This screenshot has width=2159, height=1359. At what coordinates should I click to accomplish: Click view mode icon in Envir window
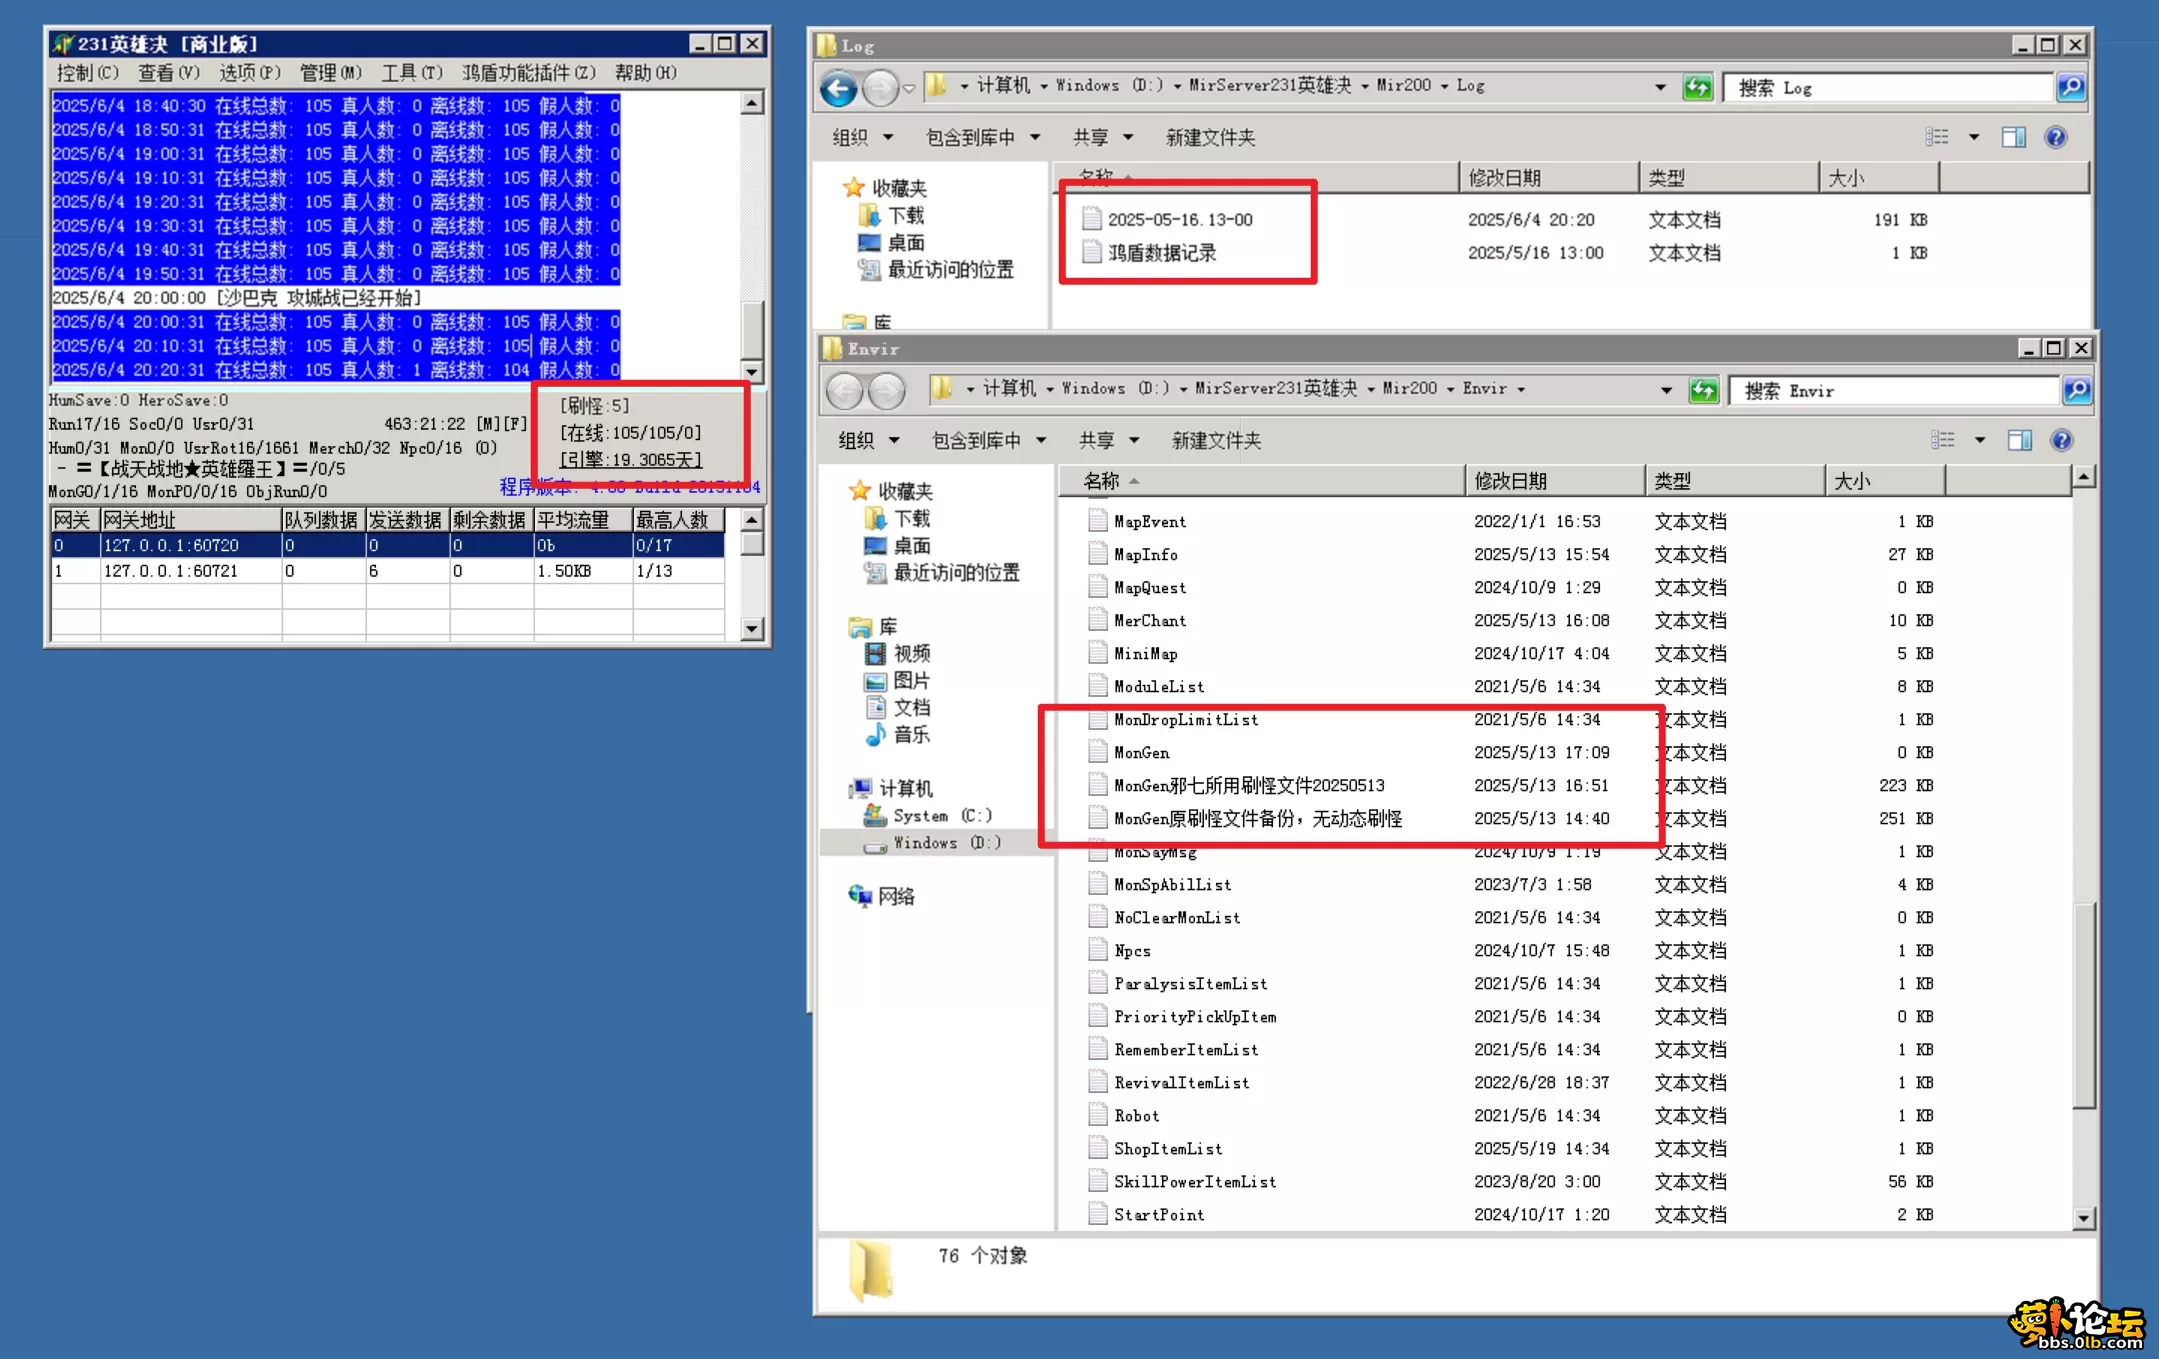coord(1943,440)
